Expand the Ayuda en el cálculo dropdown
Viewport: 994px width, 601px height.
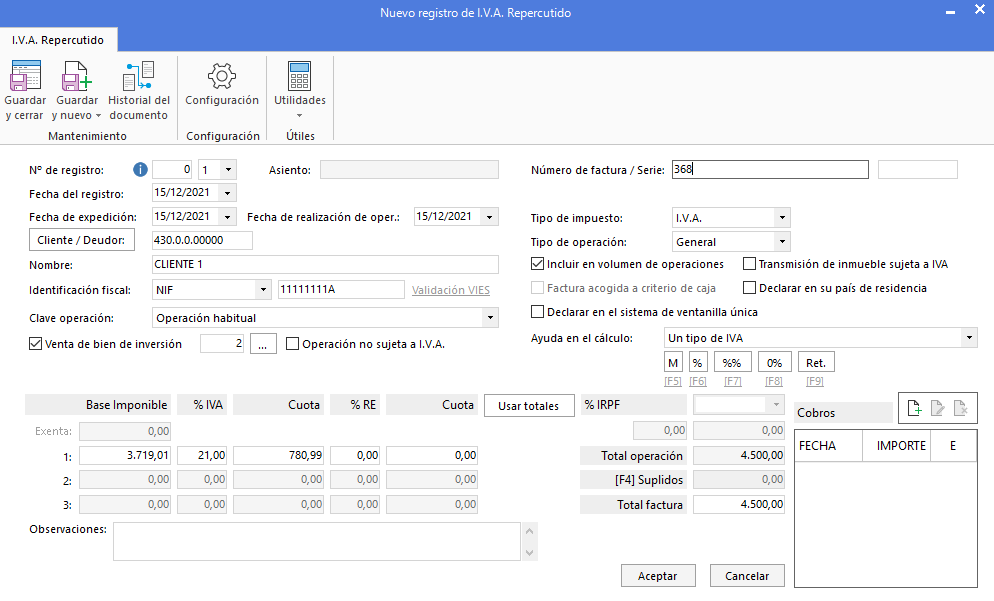[x=969, y=338]
